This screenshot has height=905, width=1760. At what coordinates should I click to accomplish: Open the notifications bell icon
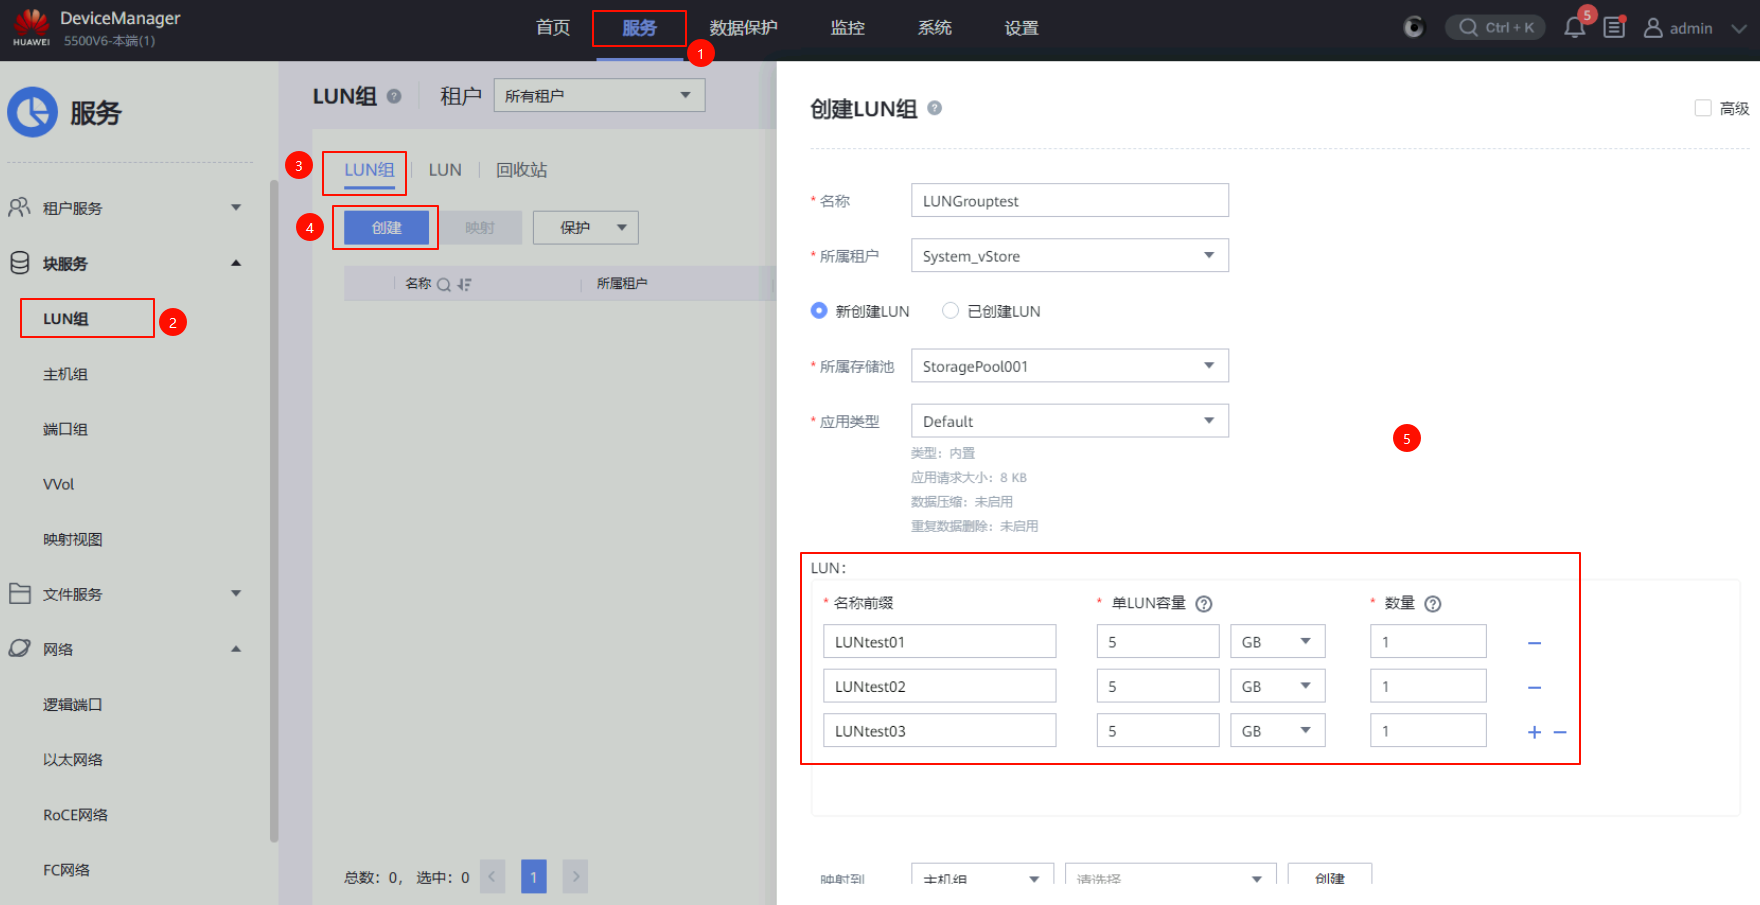tap(1574, 28)
